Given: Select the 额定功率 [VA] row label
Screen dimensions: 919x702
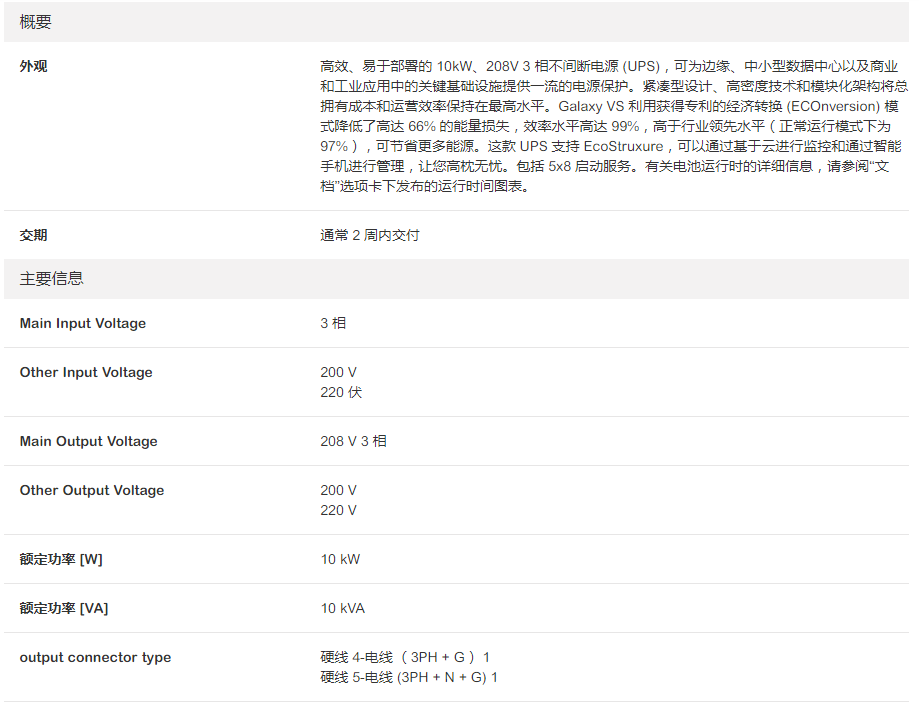Looking at the screenshot, I should [65, 609].
